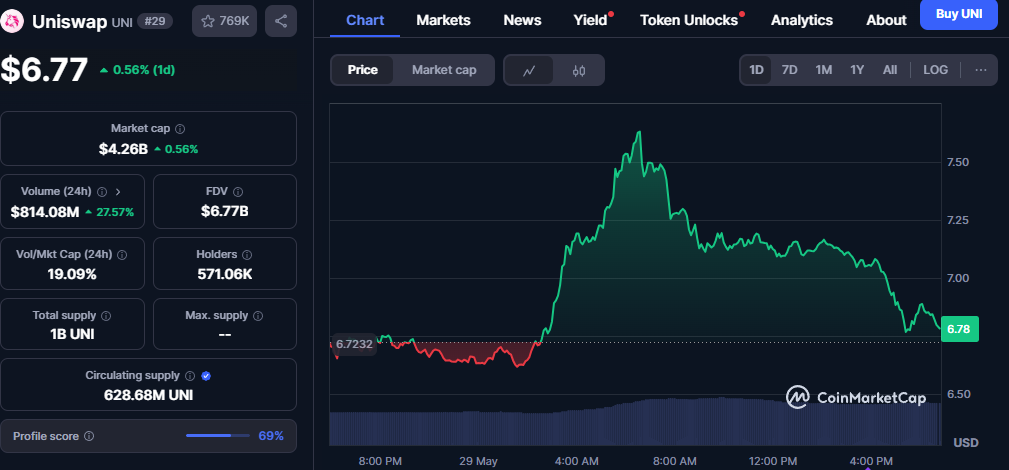This screenshot has width=1009, height=470.
Task: Click the #29 rank badge
Action: pos(154,21)
